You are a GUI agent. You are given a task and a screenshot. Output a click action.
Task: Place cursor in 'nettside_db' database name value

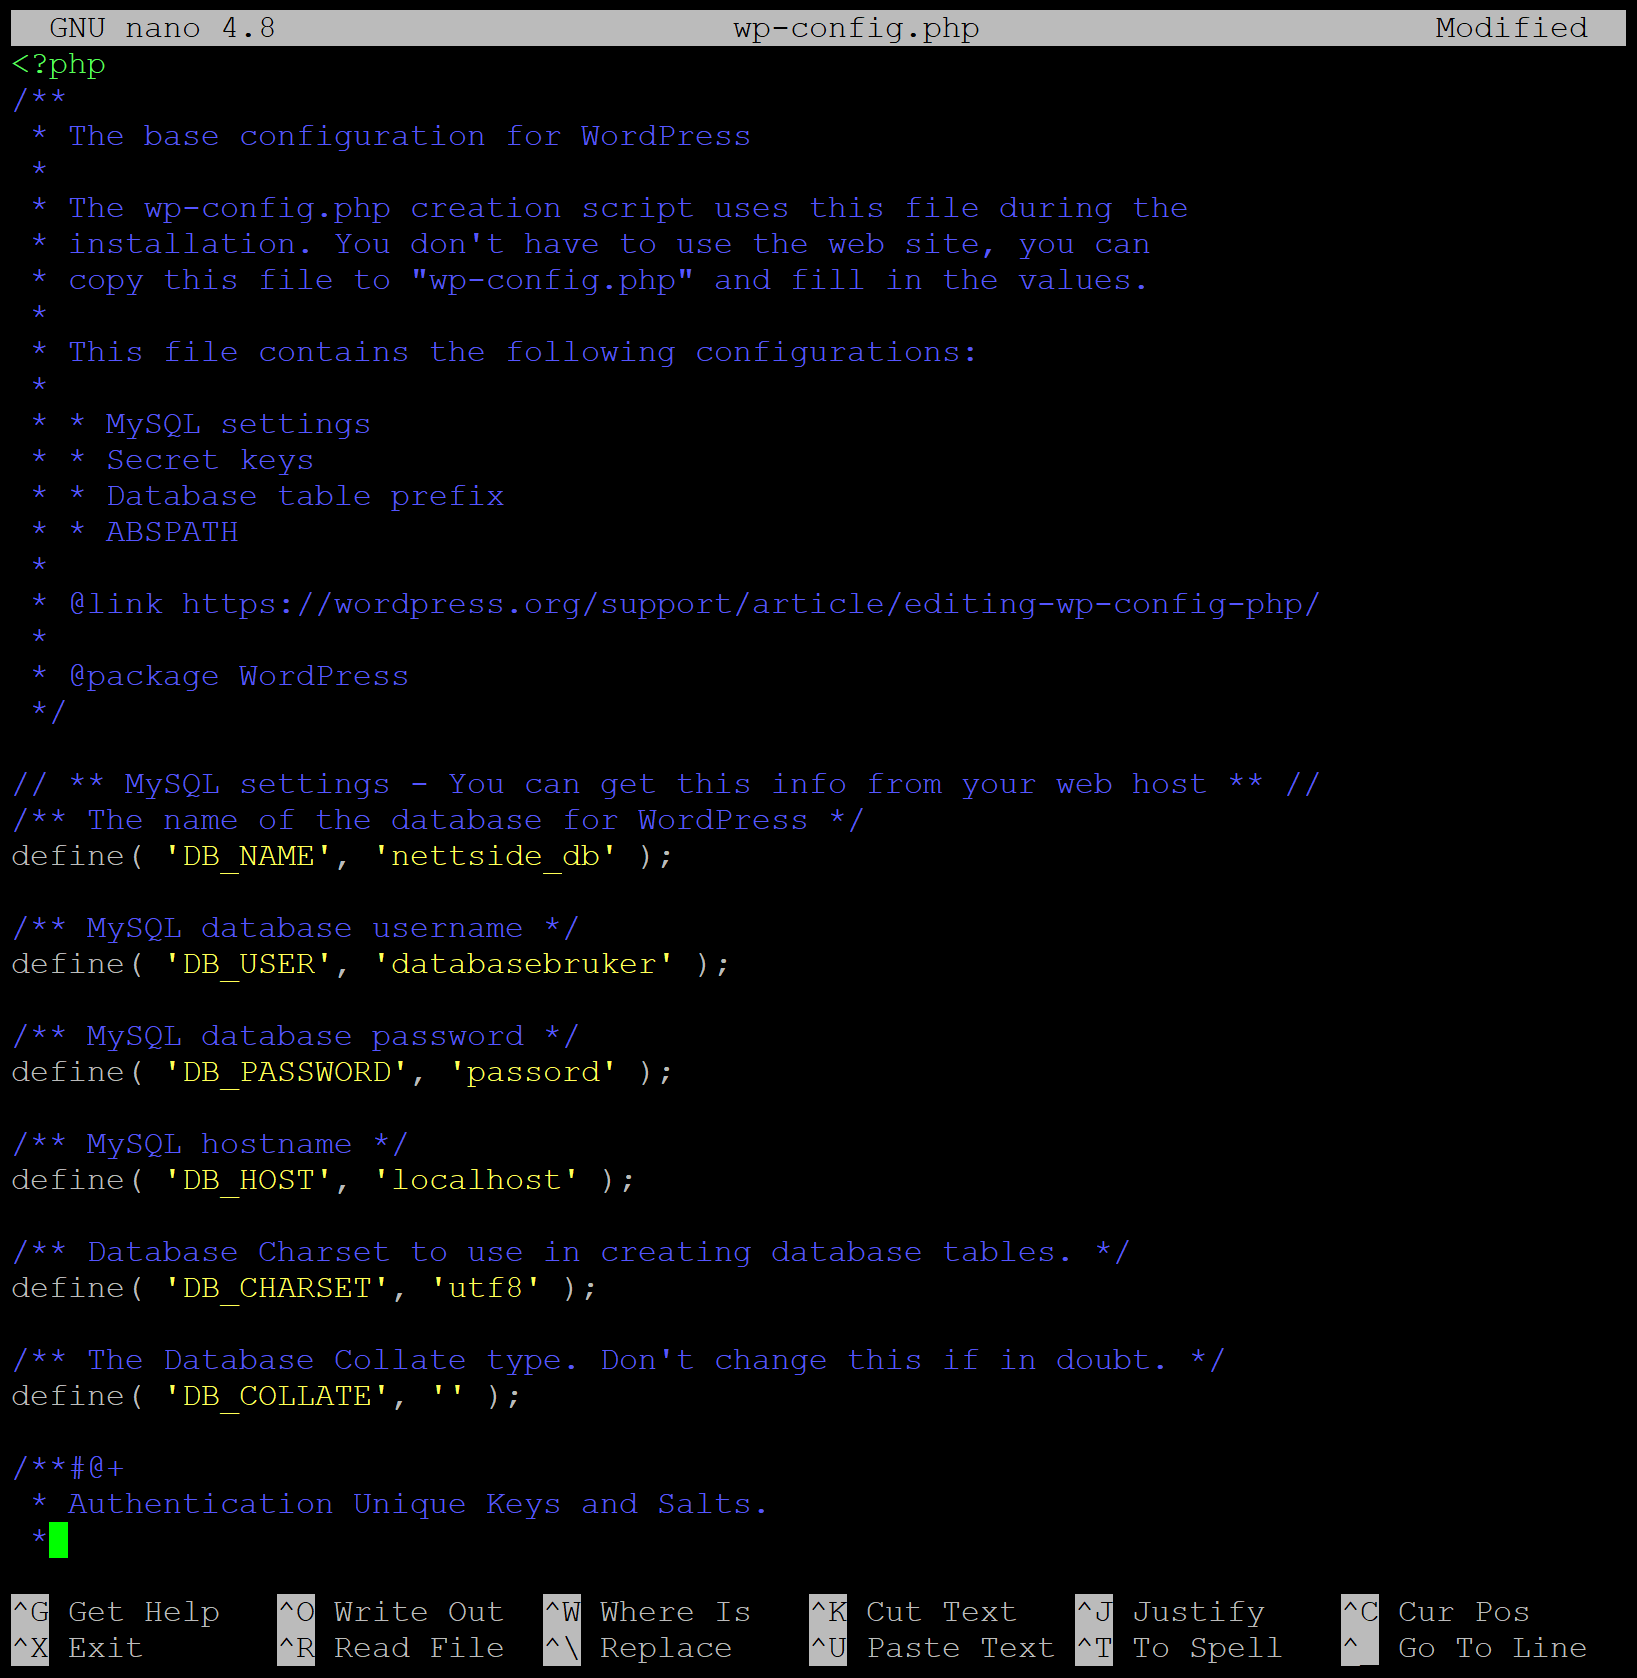click(x=495, y=856)
